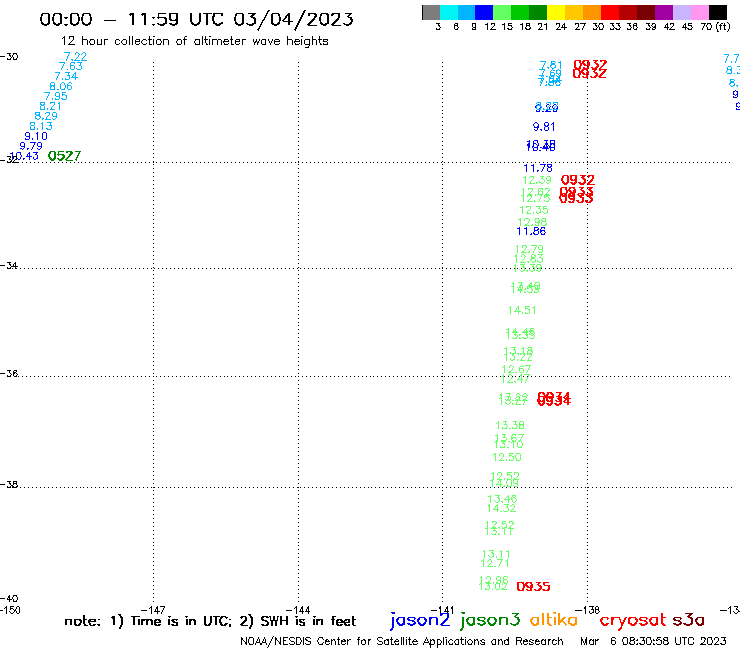Click the red 0932 stamp beside 12.39
Screen dimensions: 740x650
pos(578,180)
